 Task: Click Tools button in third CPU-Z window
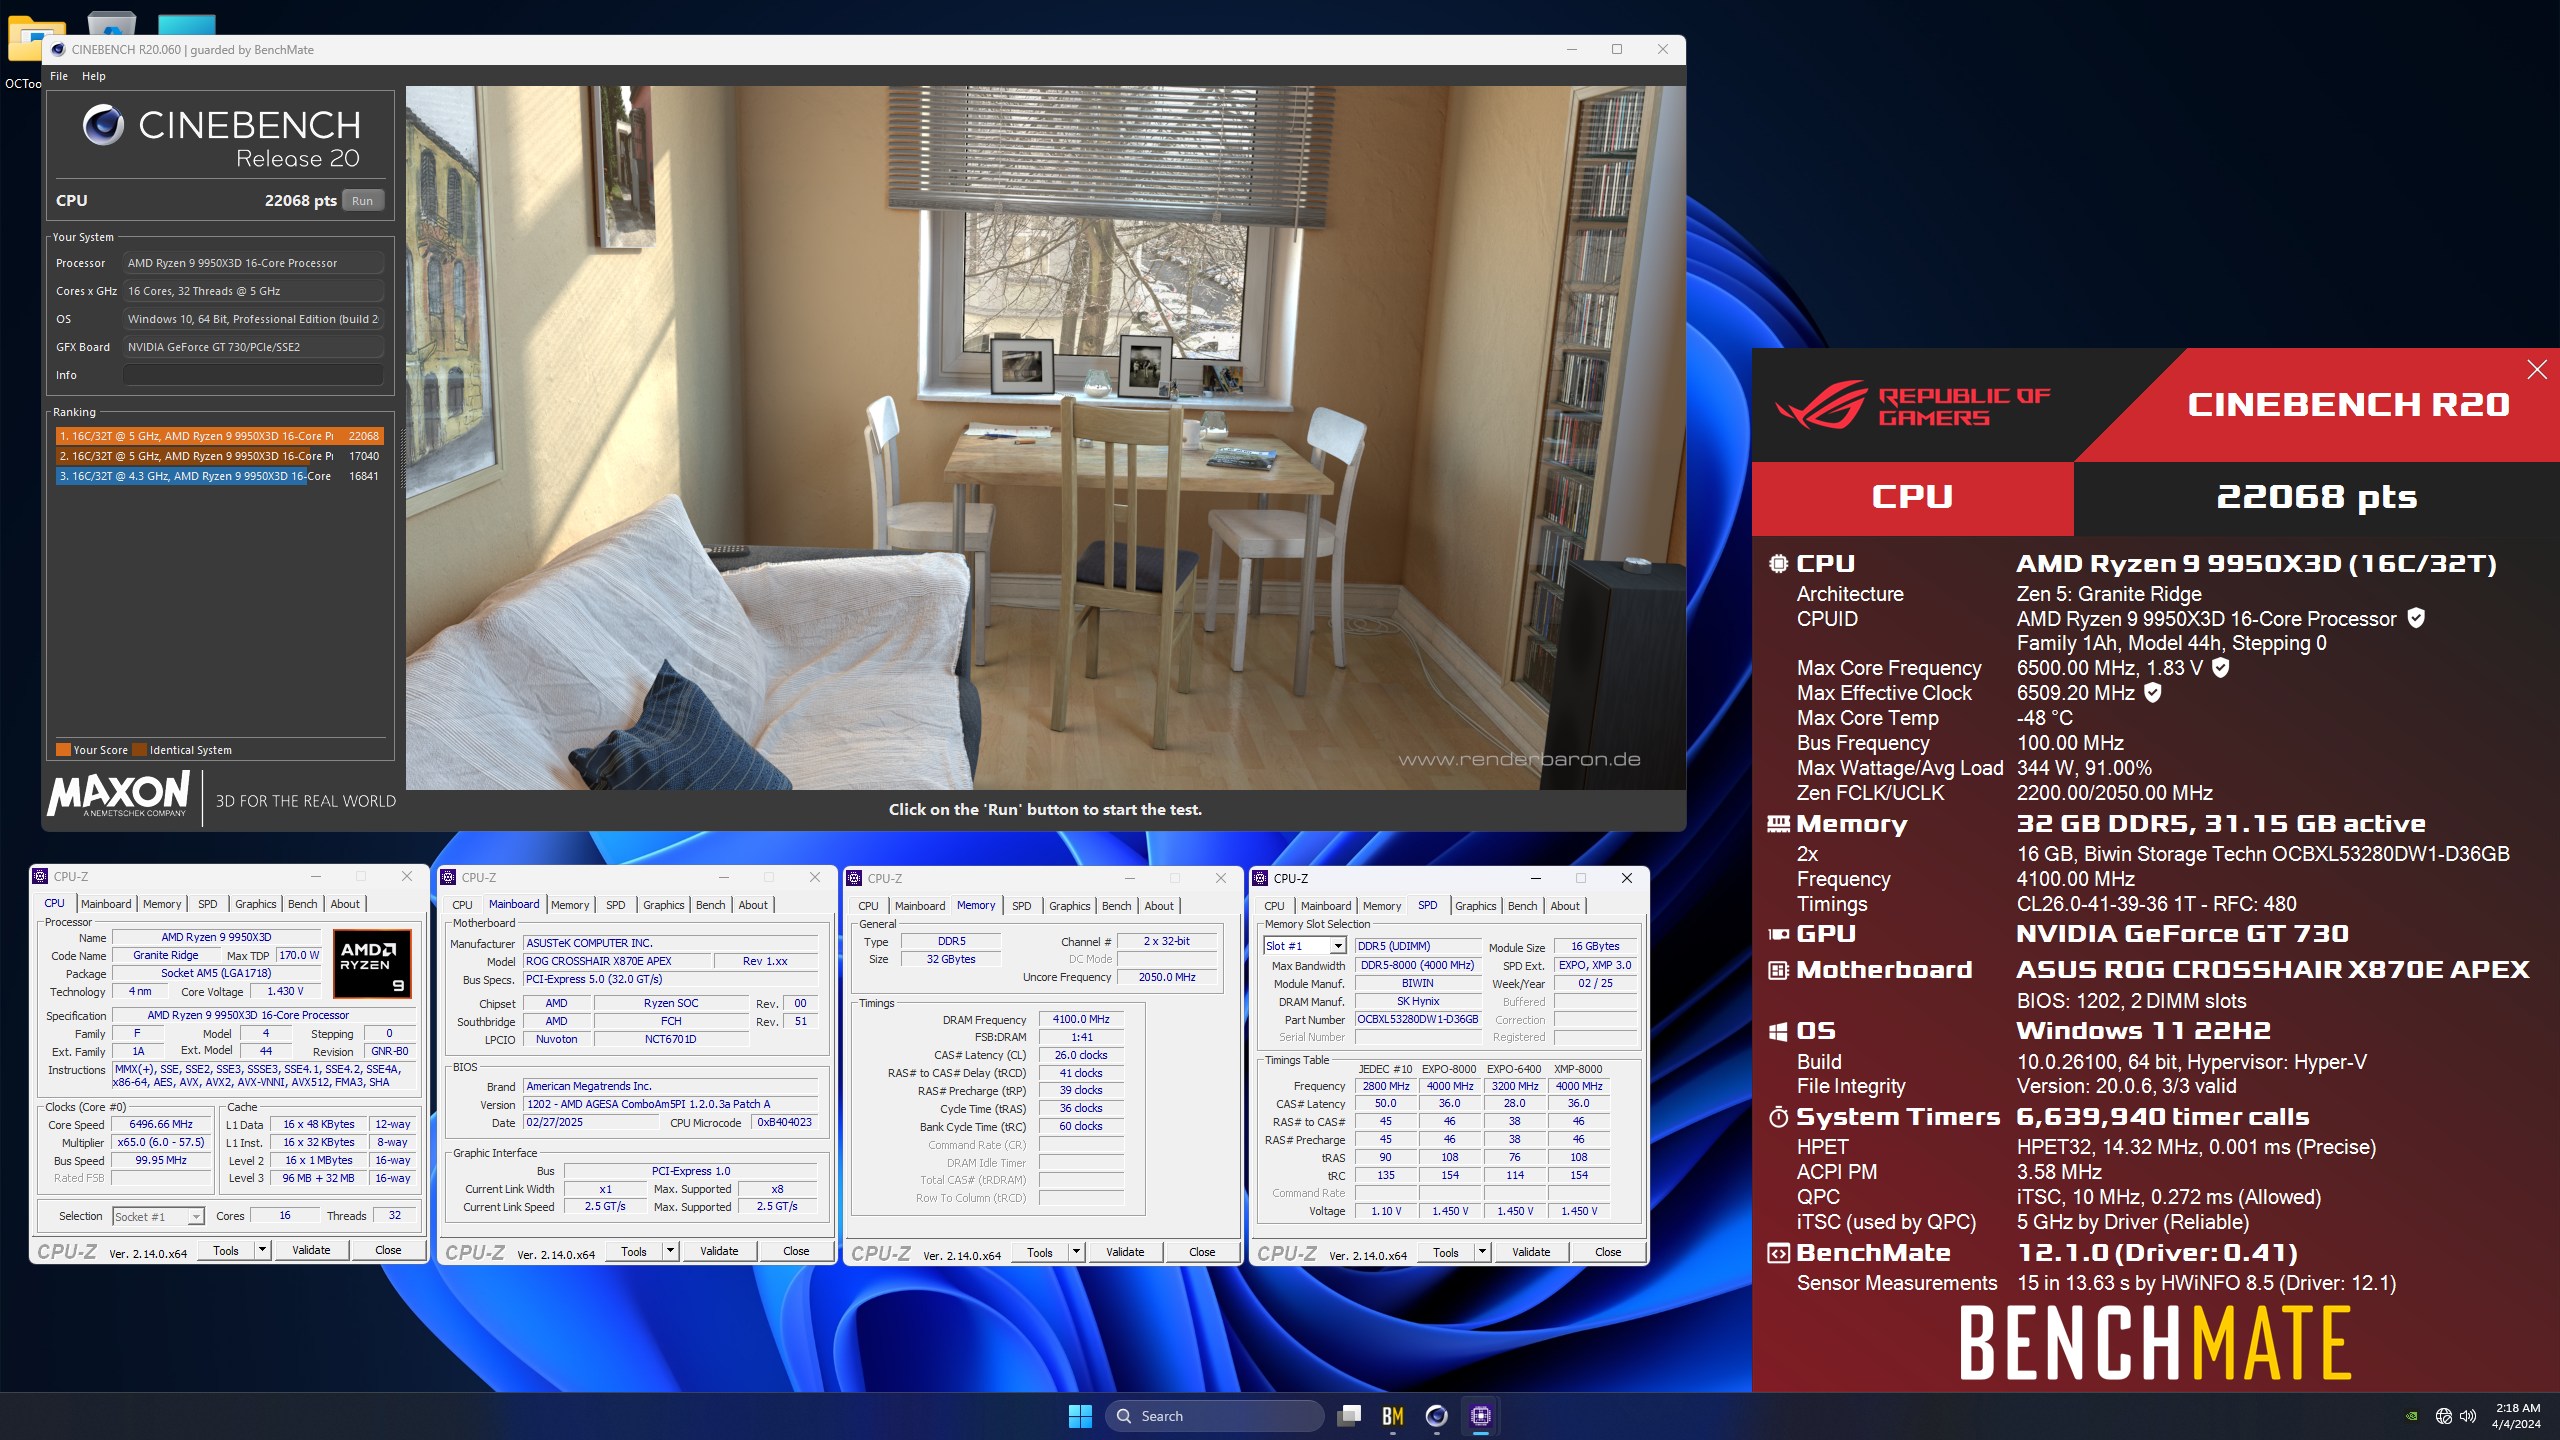point(1040,1252)
